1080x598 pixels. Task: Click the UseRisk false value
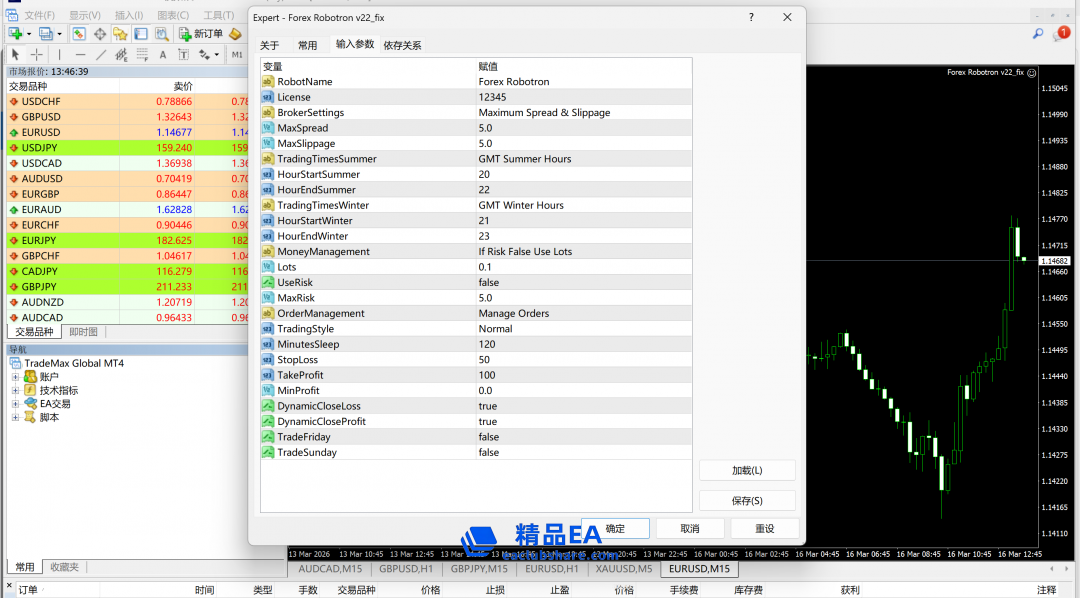point(489,283)
